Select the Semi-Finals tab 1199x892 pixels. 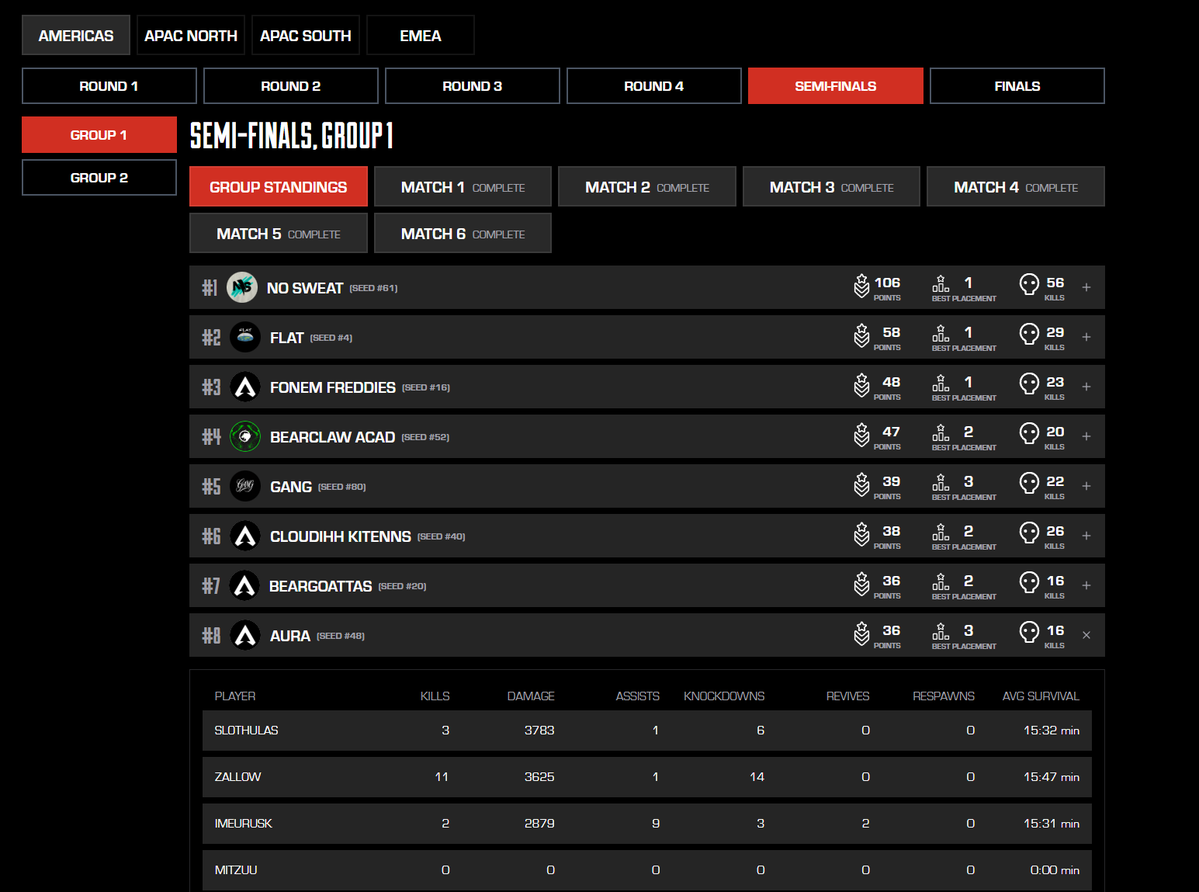tap(835, 86)
